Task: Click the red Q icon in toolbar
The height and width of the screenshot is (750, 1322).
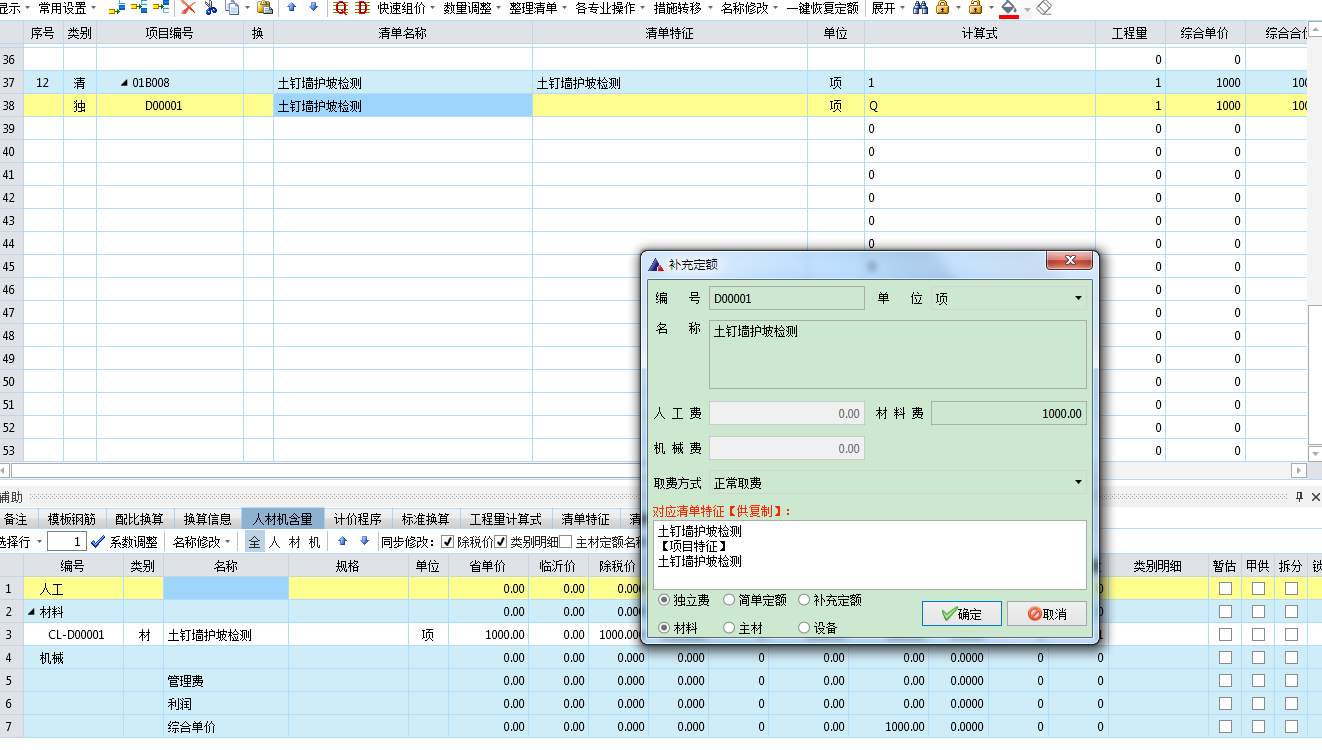Action: (341, 8)
